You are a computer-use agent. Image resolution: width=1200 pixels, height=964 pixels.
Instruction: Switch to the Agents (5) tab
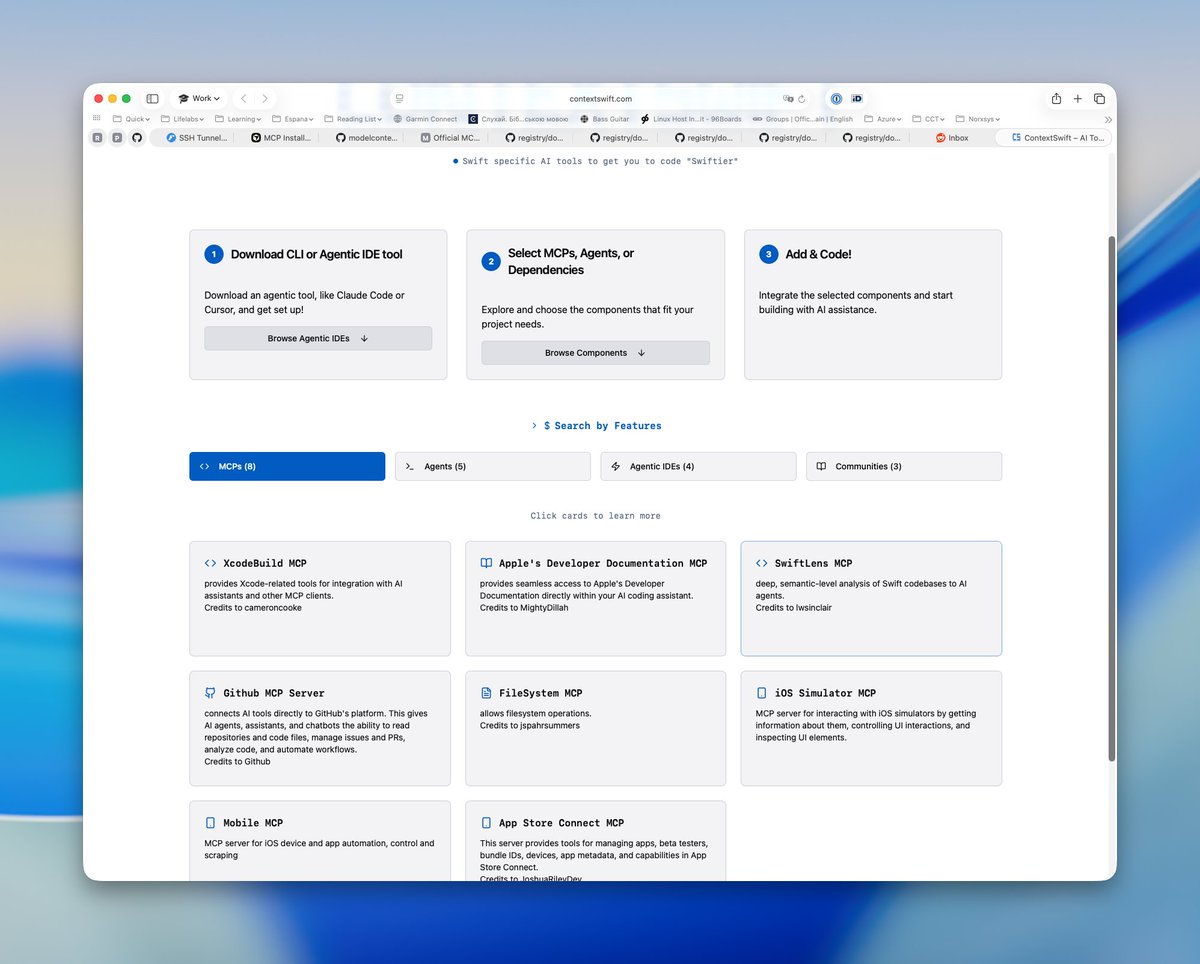click(x=492, y=466)
